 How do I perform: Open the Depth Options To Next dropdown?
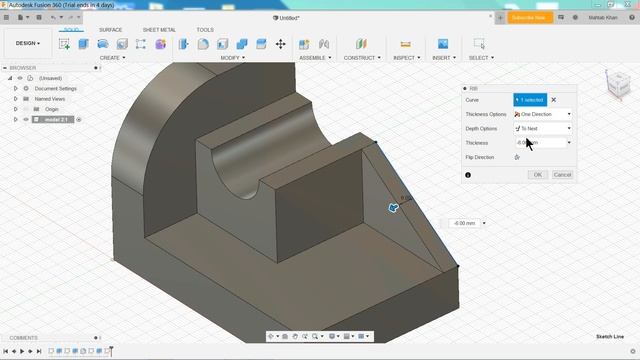tap(543, 129)
